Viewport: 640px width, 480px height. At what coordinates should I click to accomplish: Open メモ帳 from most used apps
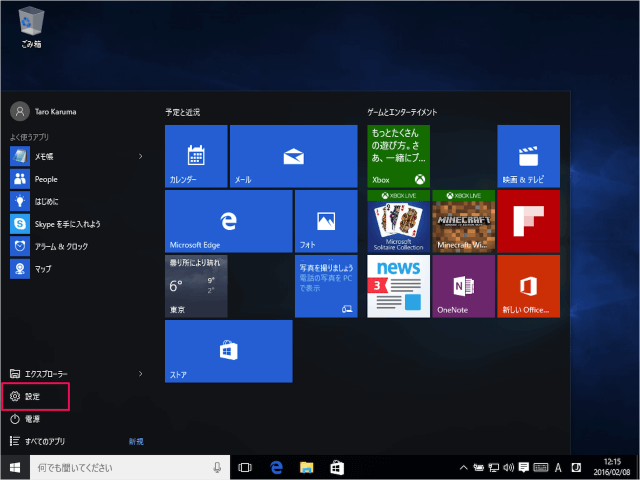click(x=77, y=156)
